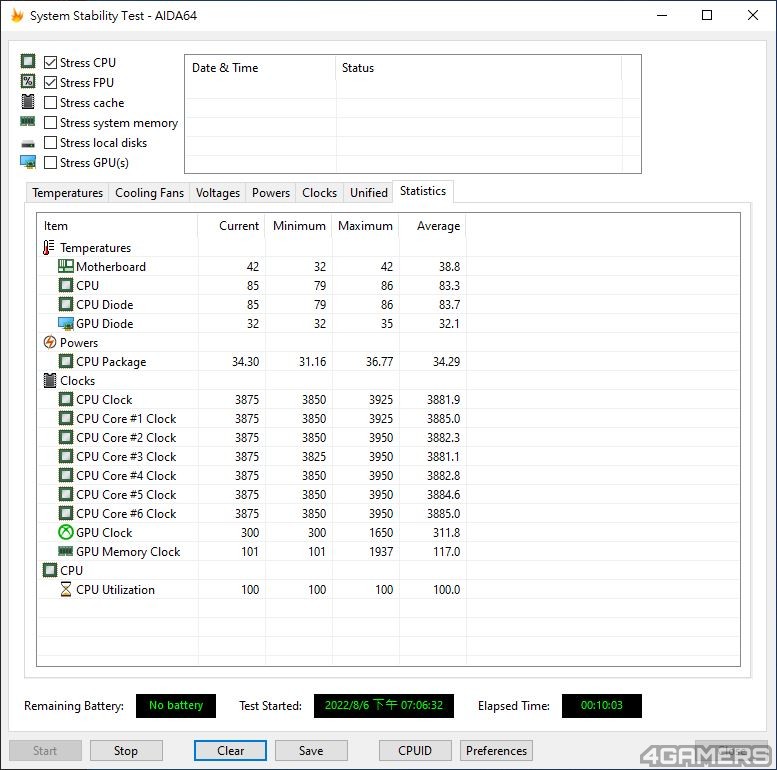Viewport: 777px width, 770px height.
Task: Click the Temperatures thermometer group icon
Action: click(x=49, y=247)
